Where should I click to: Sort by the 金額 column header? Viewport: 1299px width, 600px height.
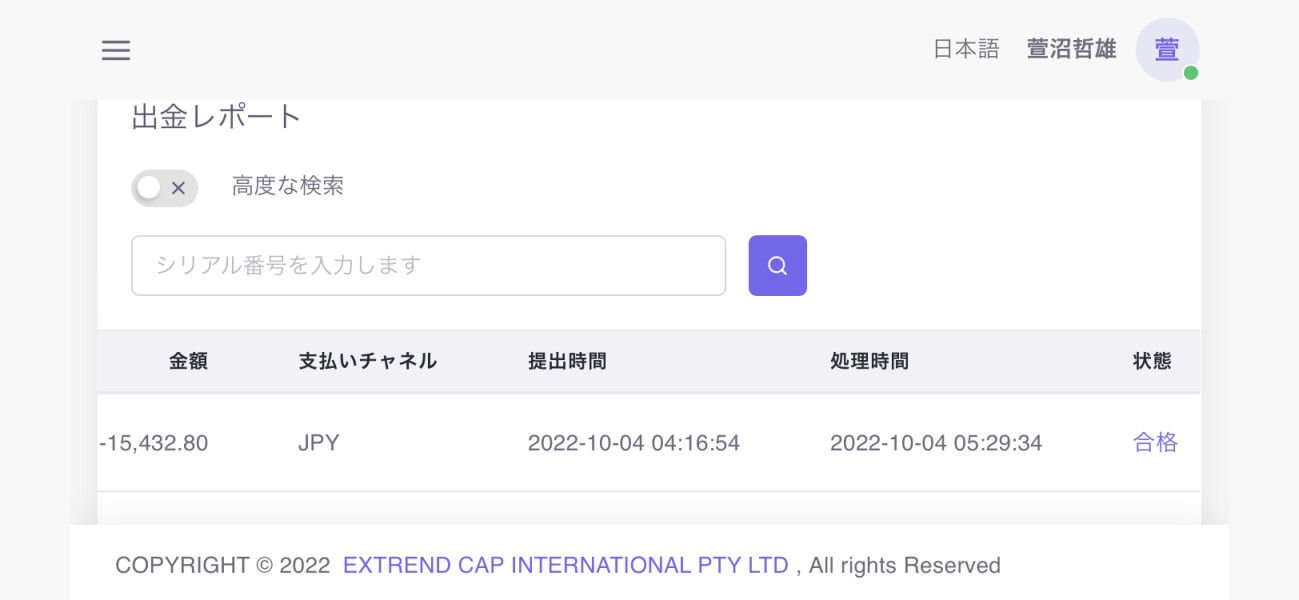(188, 361)
